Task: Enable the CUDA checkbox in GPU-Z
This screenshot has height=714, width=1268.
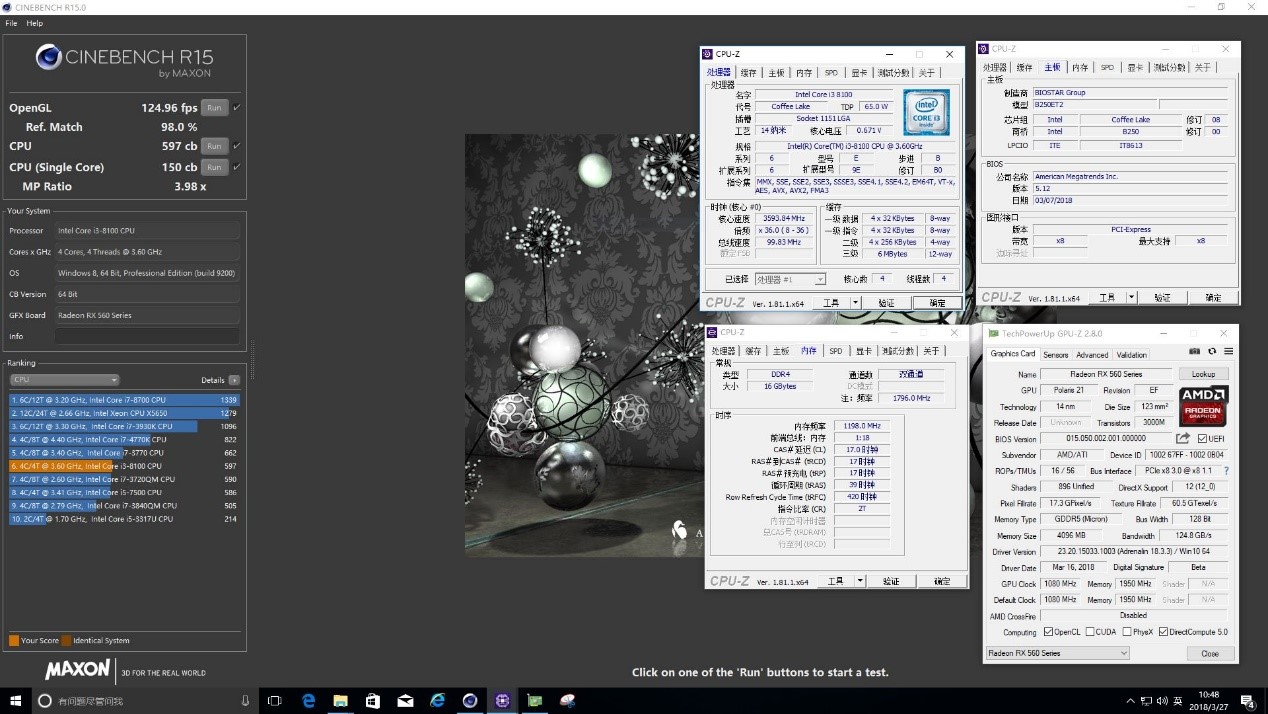Action: (1090, 631)
